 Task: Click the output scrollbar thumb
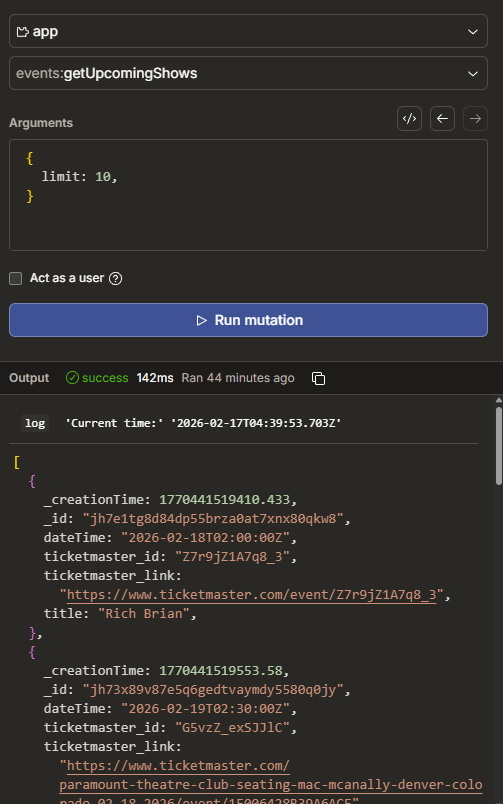pyautogui.click(x=498, y=446)
